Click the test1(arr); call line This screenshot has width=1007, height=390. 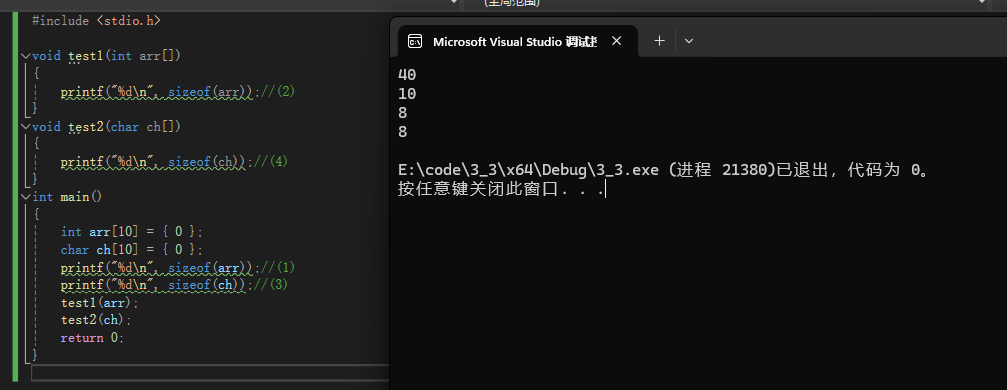point(100,302)
